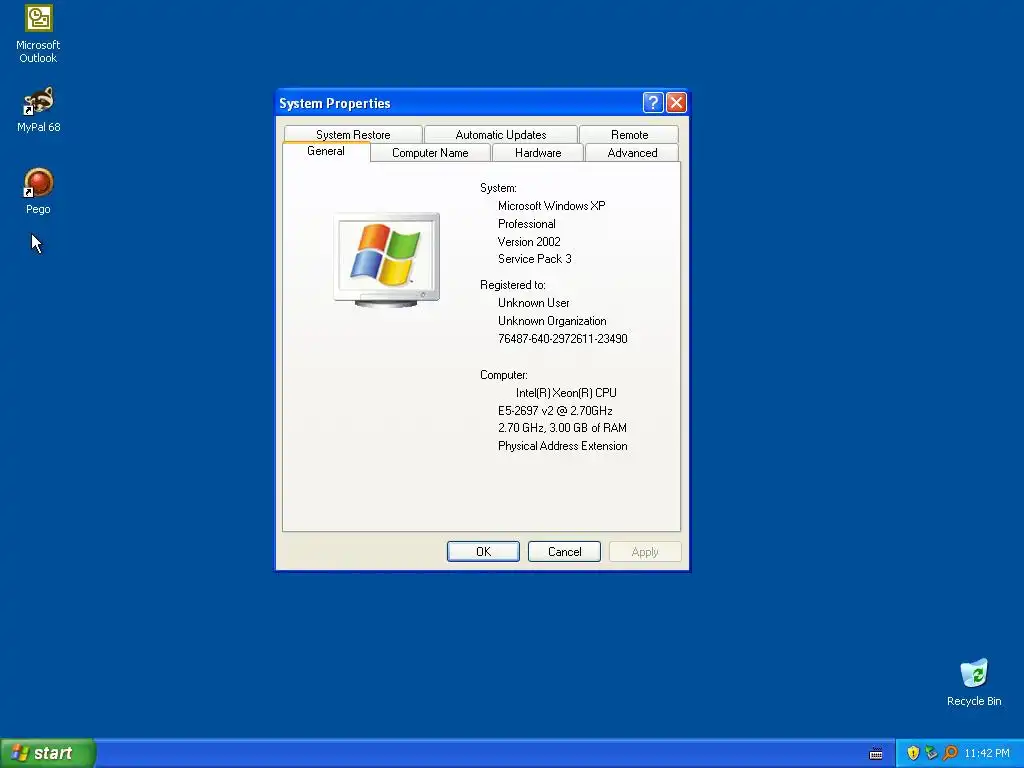Click the 'Computer:' label
The width and height of the screenshot is (1024, 768).
(504, 376)
